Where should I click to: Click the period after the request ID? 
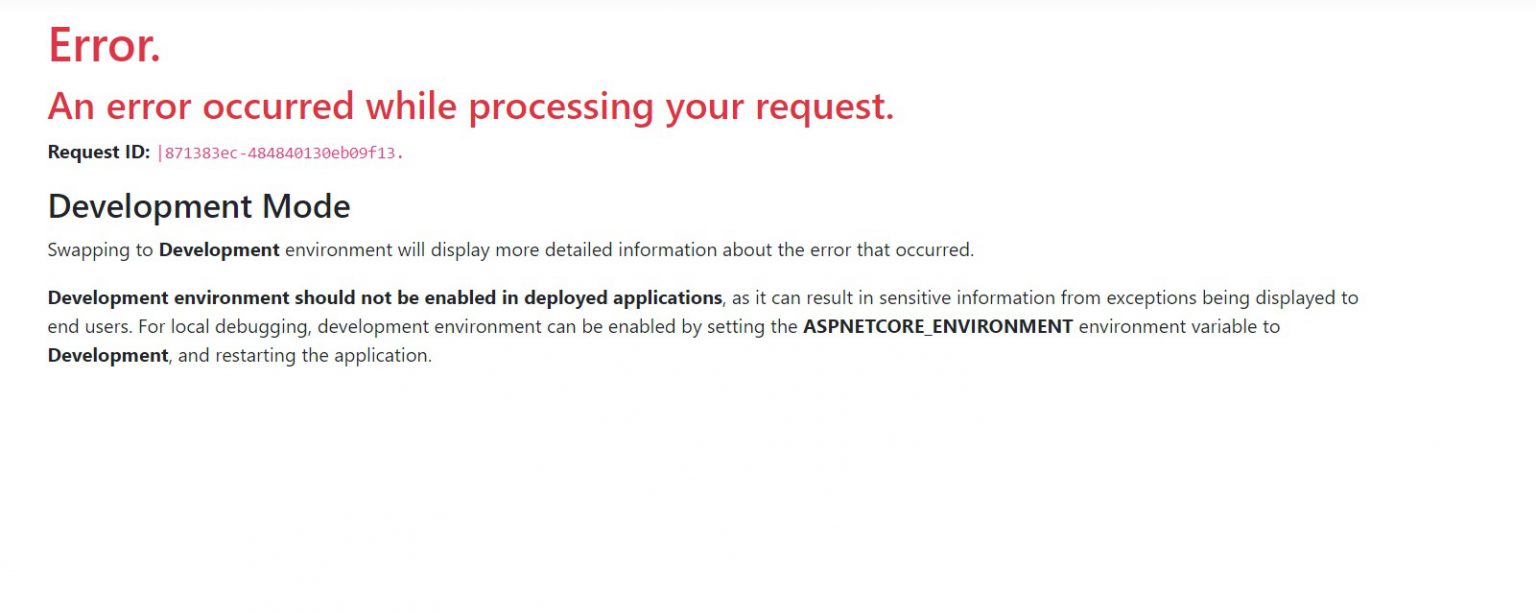(400, 153)
